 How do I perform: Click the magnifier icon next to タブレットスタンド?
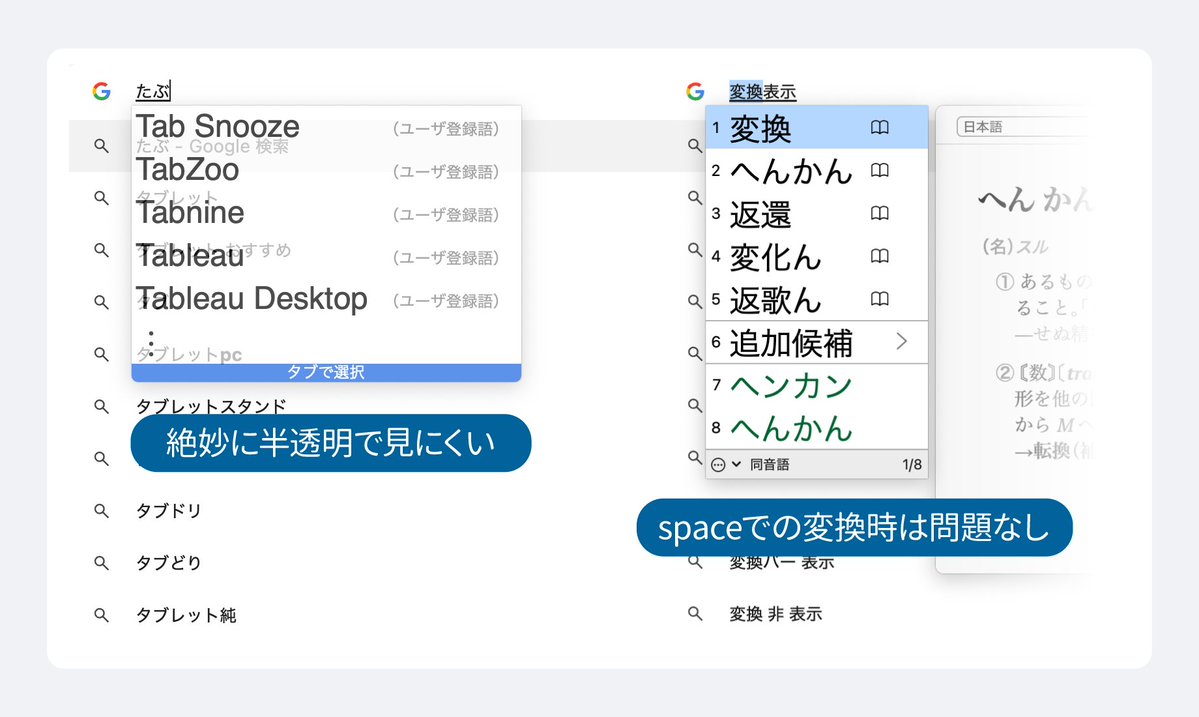pos(101,404)
